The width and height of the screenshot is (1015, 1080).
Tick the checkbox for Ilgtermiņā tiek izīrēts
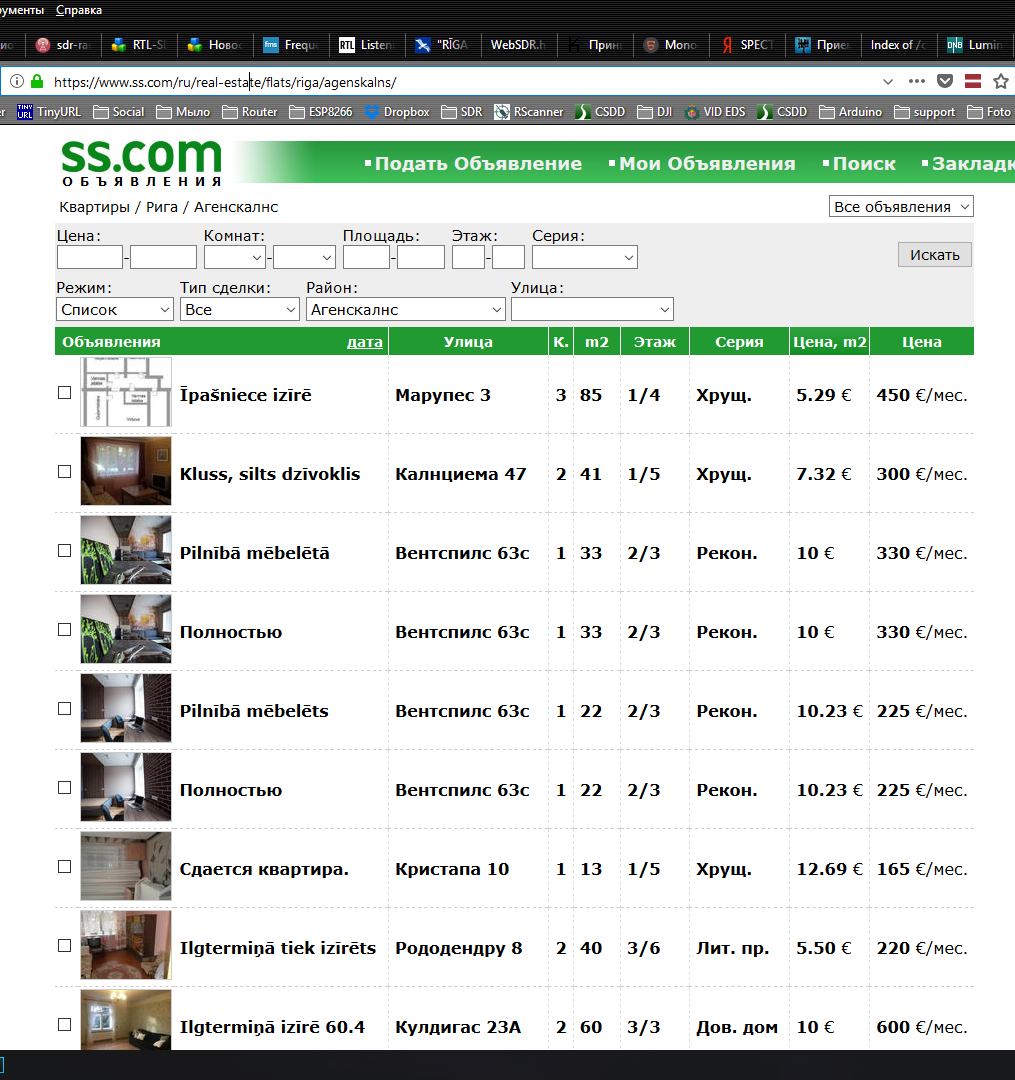(65, 946)
